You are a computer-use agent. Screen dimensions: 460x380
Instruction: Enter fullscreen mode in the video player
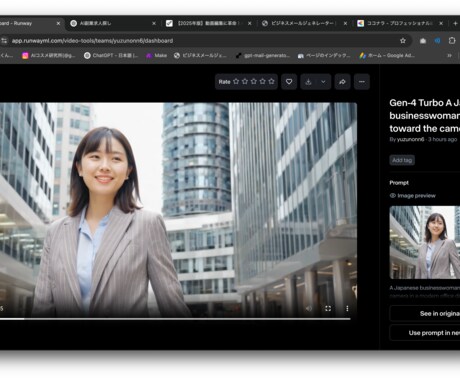(x=328, y=309)
